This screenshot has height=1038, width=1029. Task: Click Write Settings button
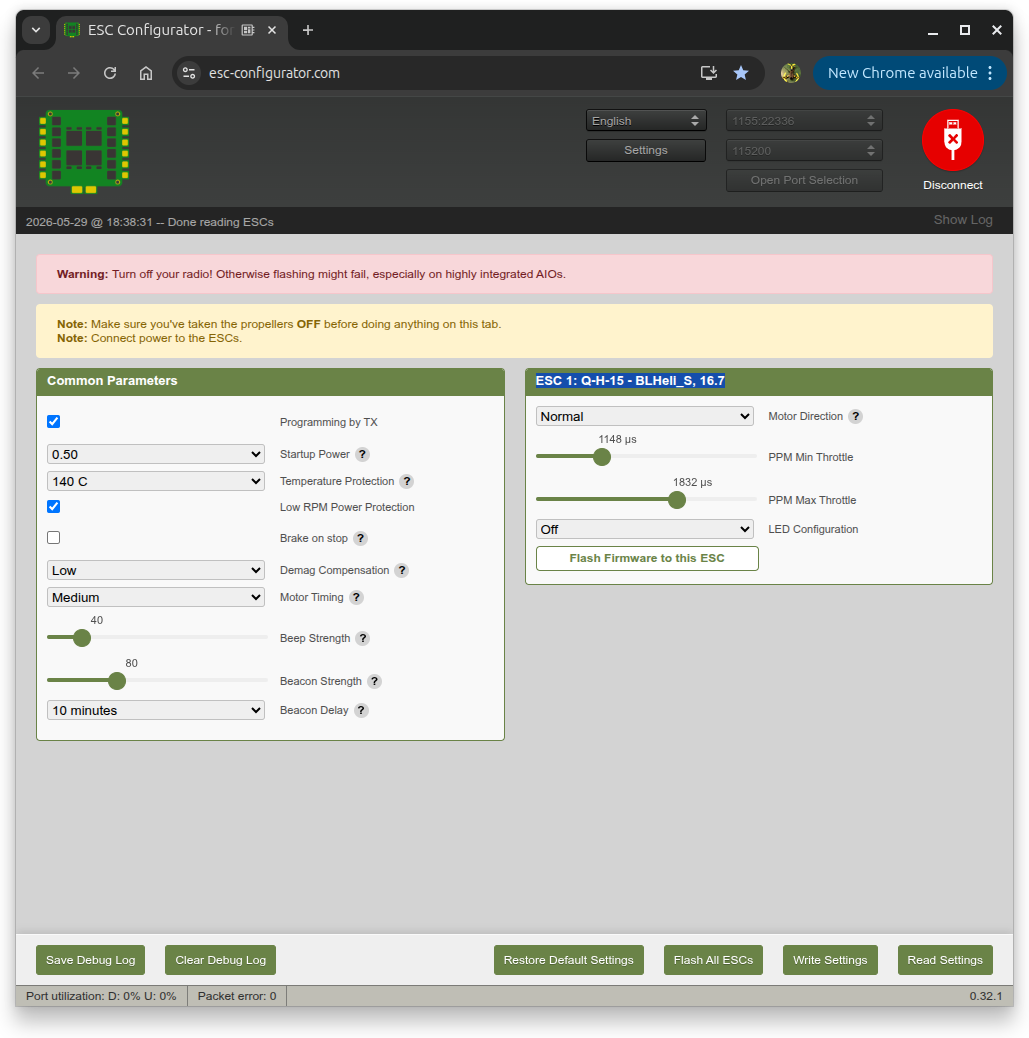tap(830, 960)
